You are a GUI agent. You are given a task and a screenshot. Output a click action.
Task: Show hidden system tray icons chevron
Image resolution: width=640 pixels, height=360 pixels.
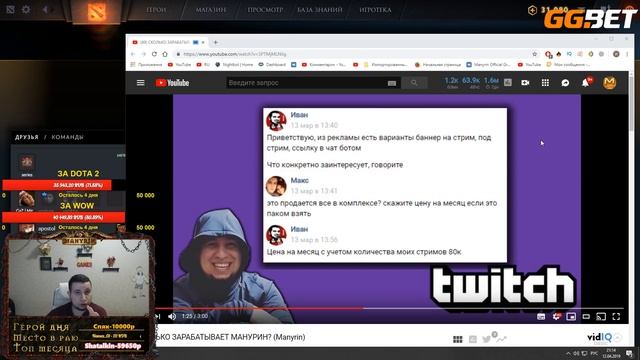click(568, 353)
